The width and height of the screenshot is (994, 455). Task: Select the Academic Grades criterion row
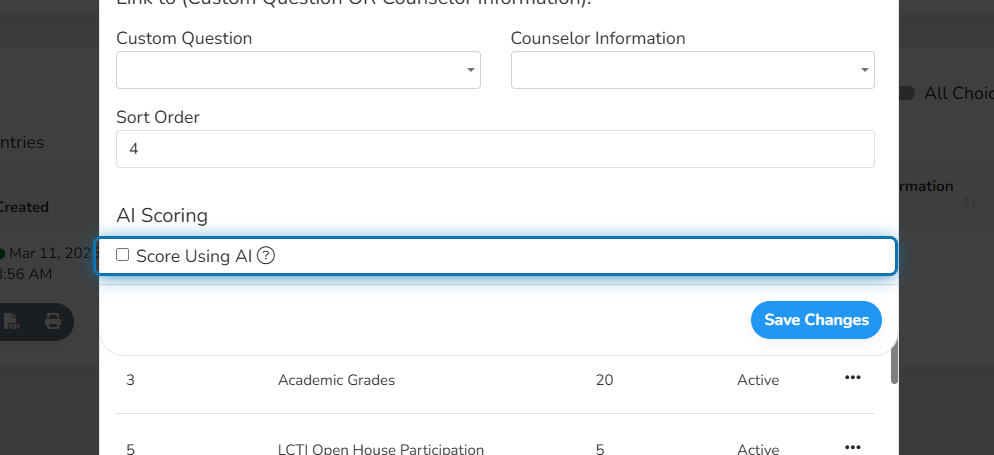(x=495, y=380)
